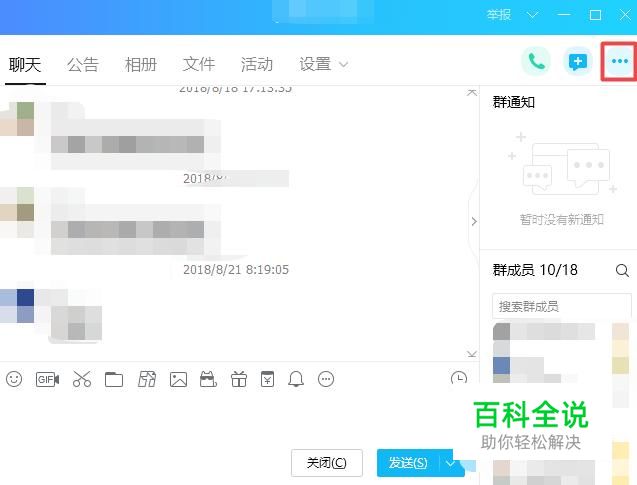Viewport: 637px width, 485px height.
Task: Insert a picture with image icon
Action: (178, 379)
